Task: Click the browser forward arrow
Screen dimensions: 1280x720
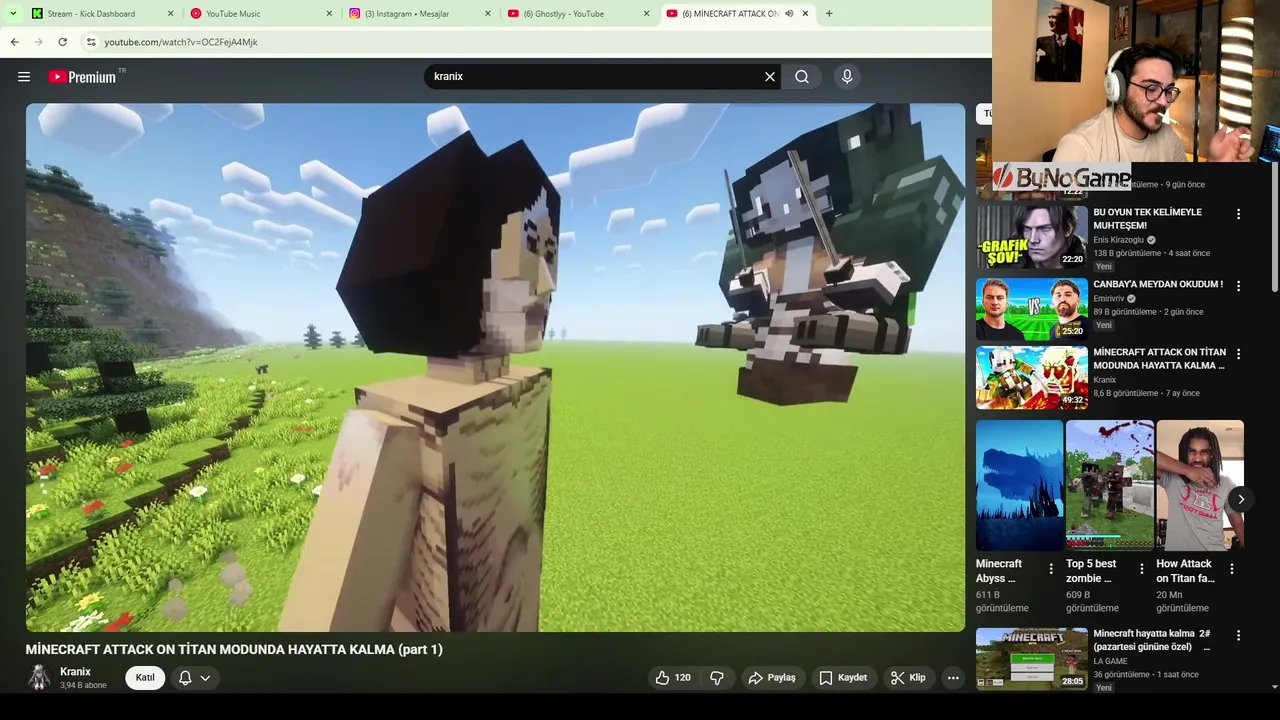Action: point(38,42)
